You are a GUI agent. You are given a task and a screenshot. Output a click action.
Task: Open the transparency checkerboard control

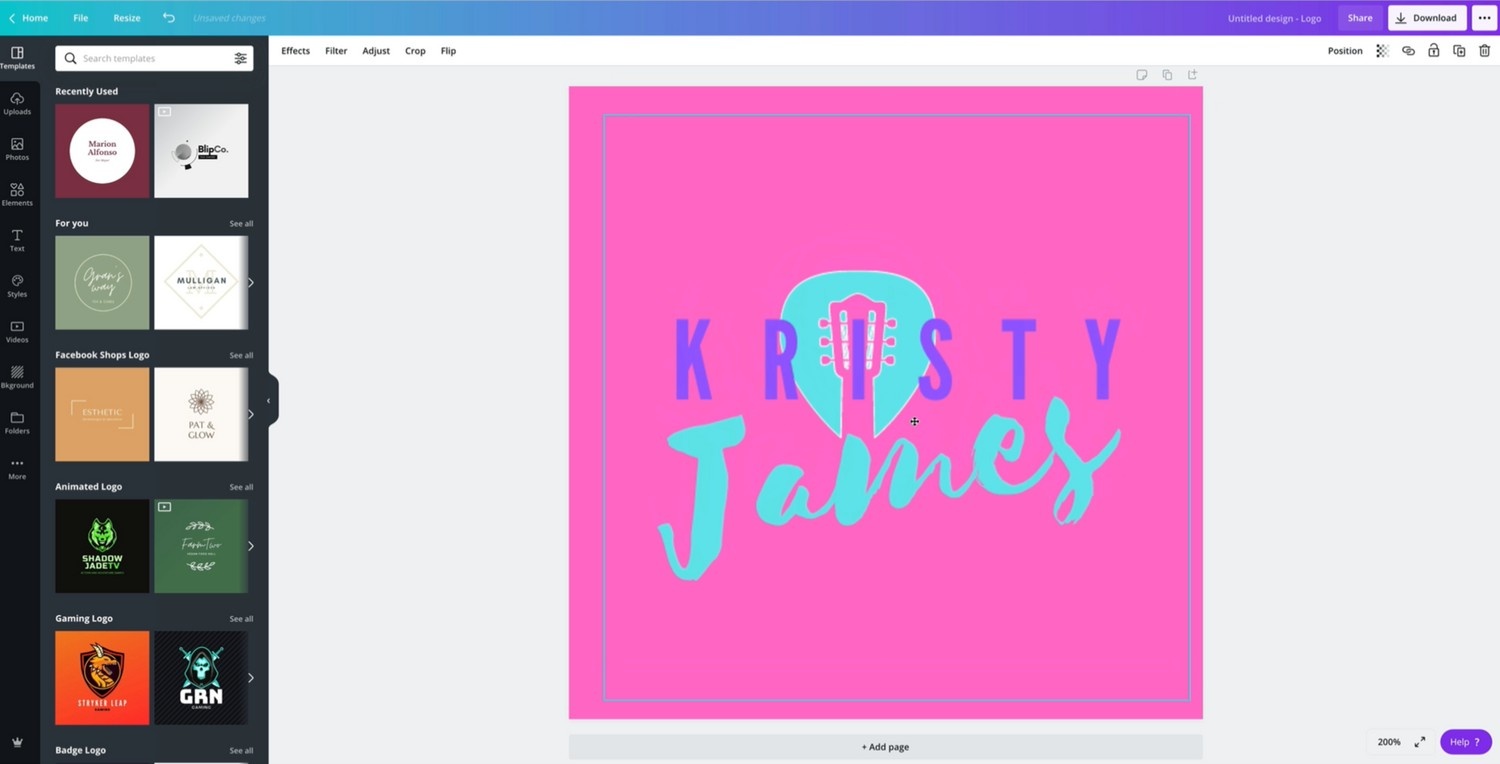coord(1382,51)
